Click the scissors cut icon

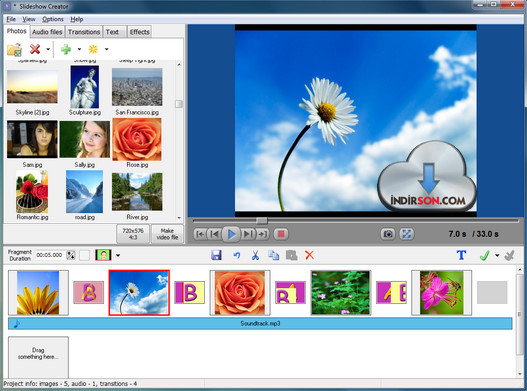(255, 256)
